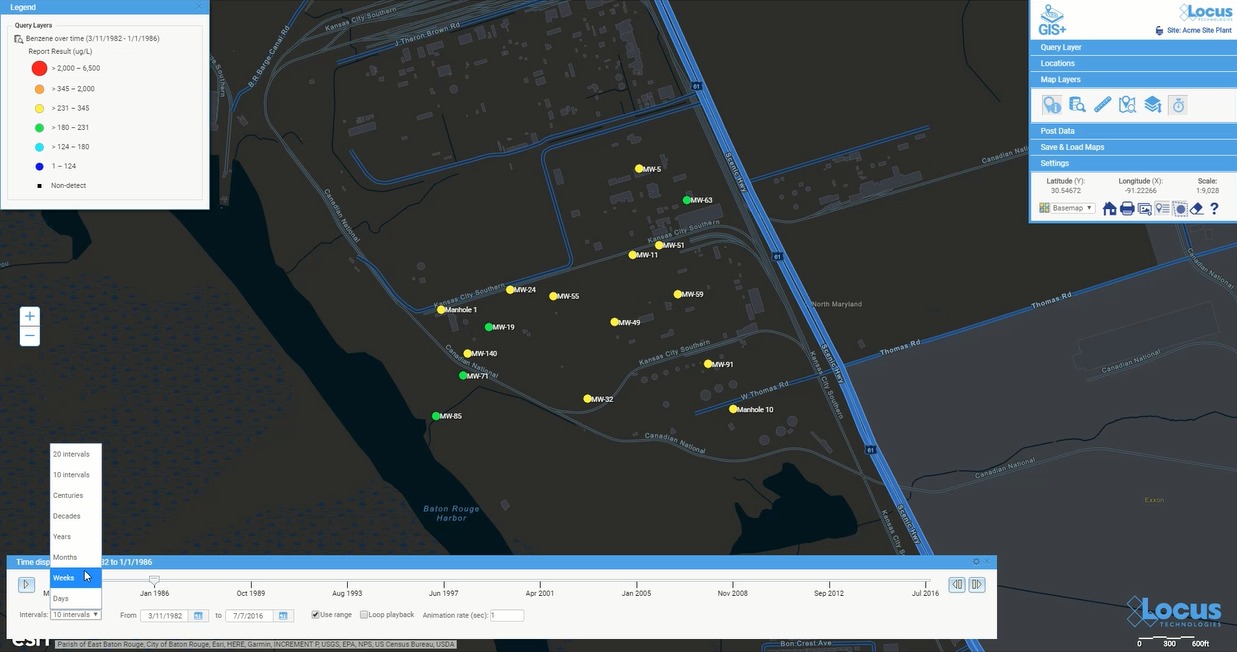Screen dimensions: 1237x652
Task: Click the MW-85 well marker
Action: click(x=436, y=416)
